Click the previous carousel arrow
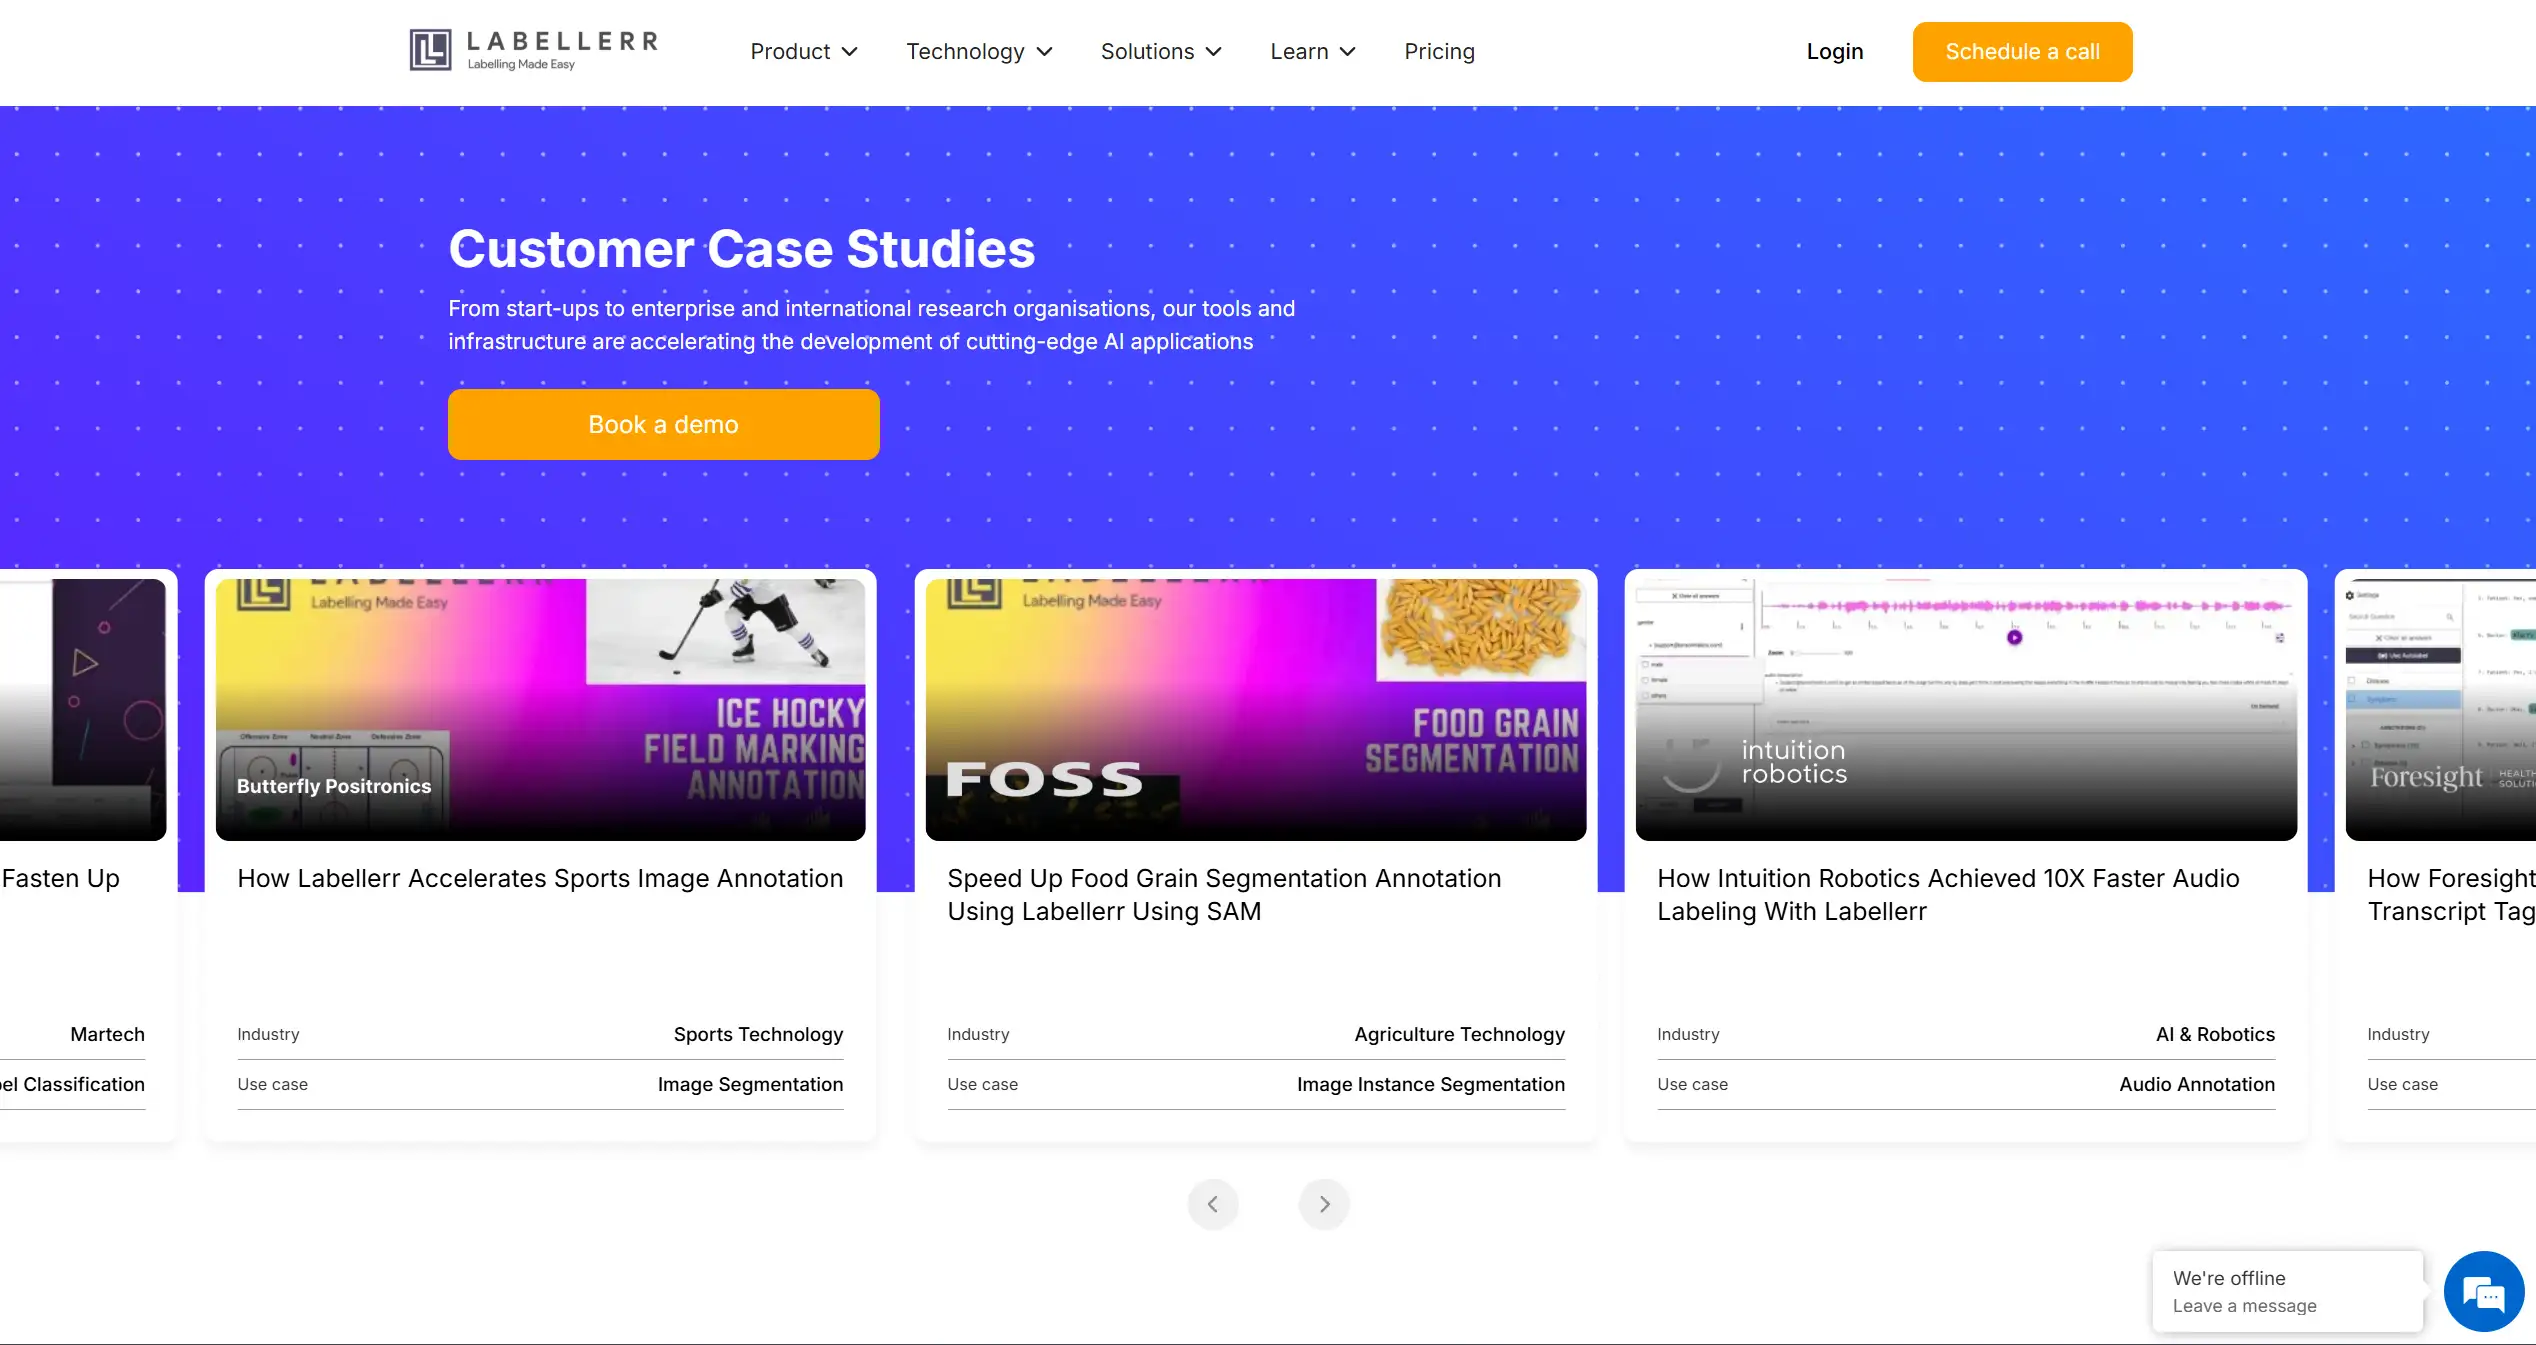This screenshot has height=1345, width=2536. click(x=1212, y=1204)
